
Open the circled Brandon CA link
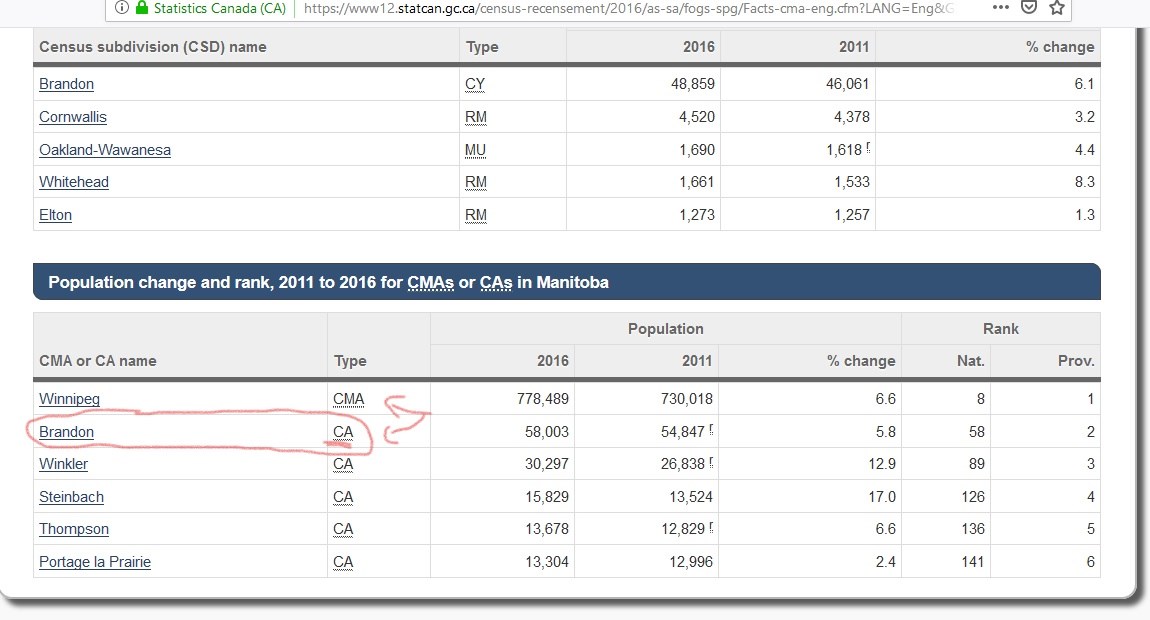66,432
